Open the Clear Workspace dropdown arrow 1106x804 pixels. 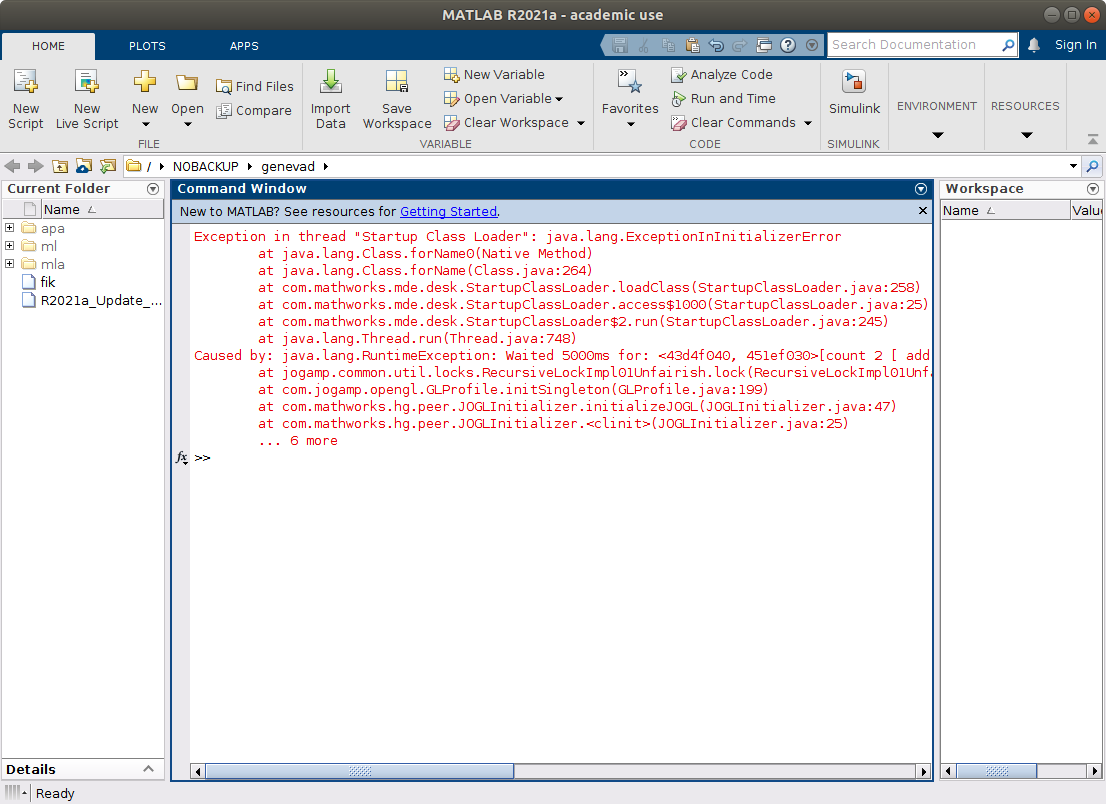click(x=580, y=123)
